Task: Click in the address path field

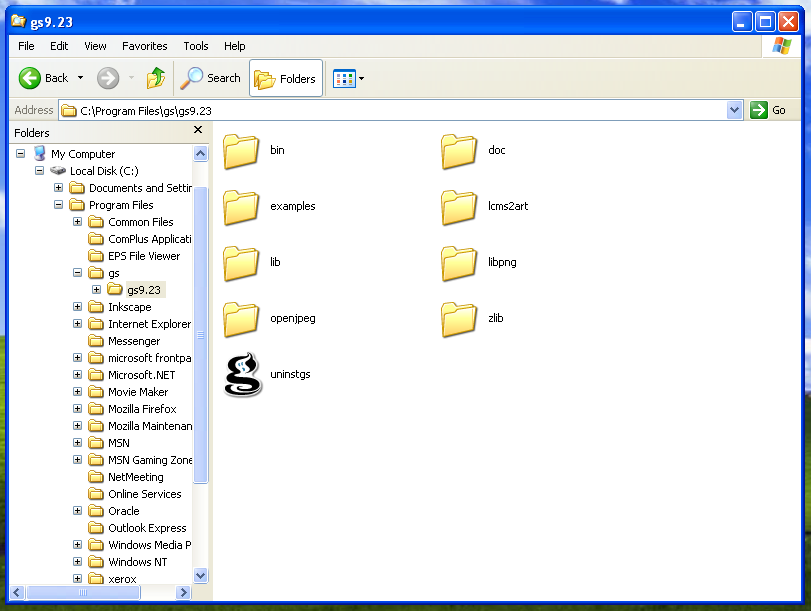Action: pos(393,111)
